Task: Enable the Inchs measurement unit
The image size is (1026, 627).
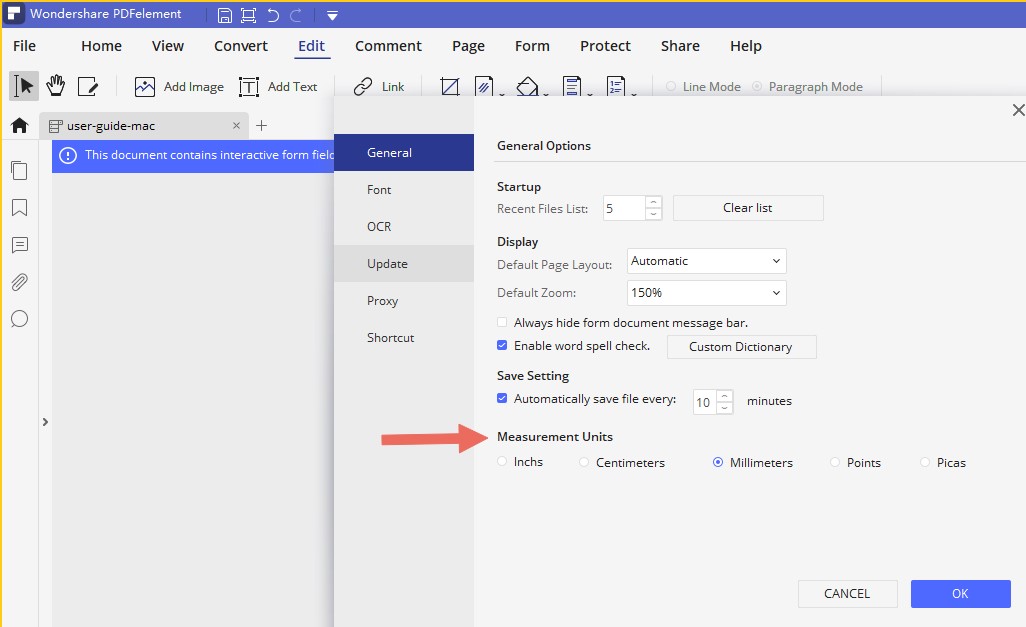Action: pos(504,462)
